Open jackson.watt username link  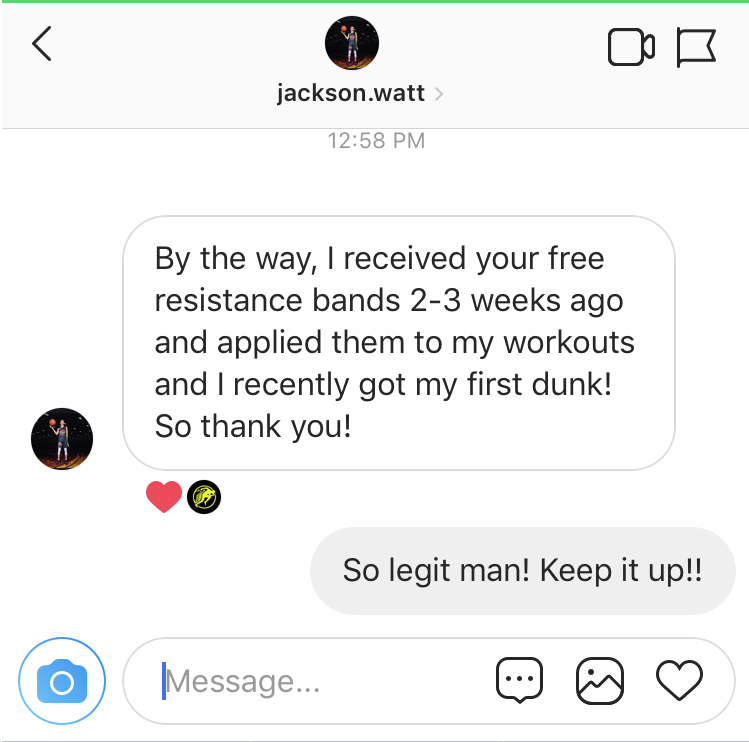[351, 93]
